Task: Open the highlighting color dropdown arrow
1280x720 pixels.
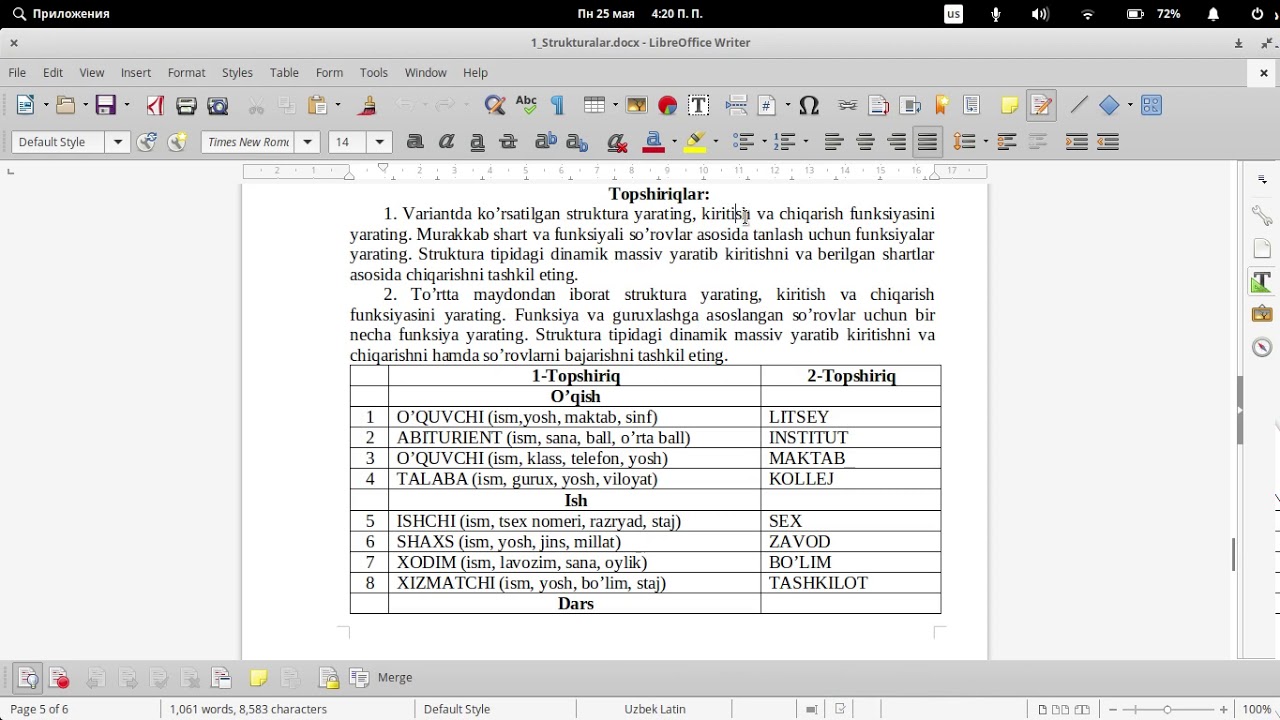Action: [715, 142]
